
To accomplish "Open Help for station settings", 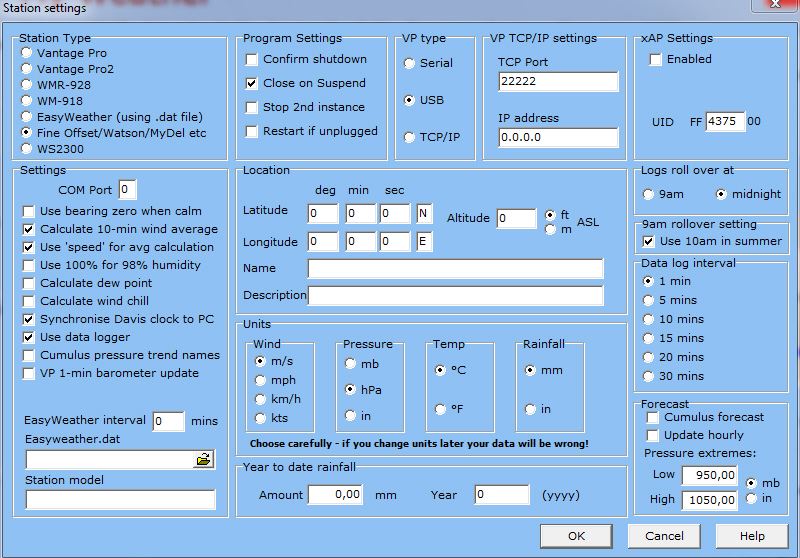I will coord(752,536).
